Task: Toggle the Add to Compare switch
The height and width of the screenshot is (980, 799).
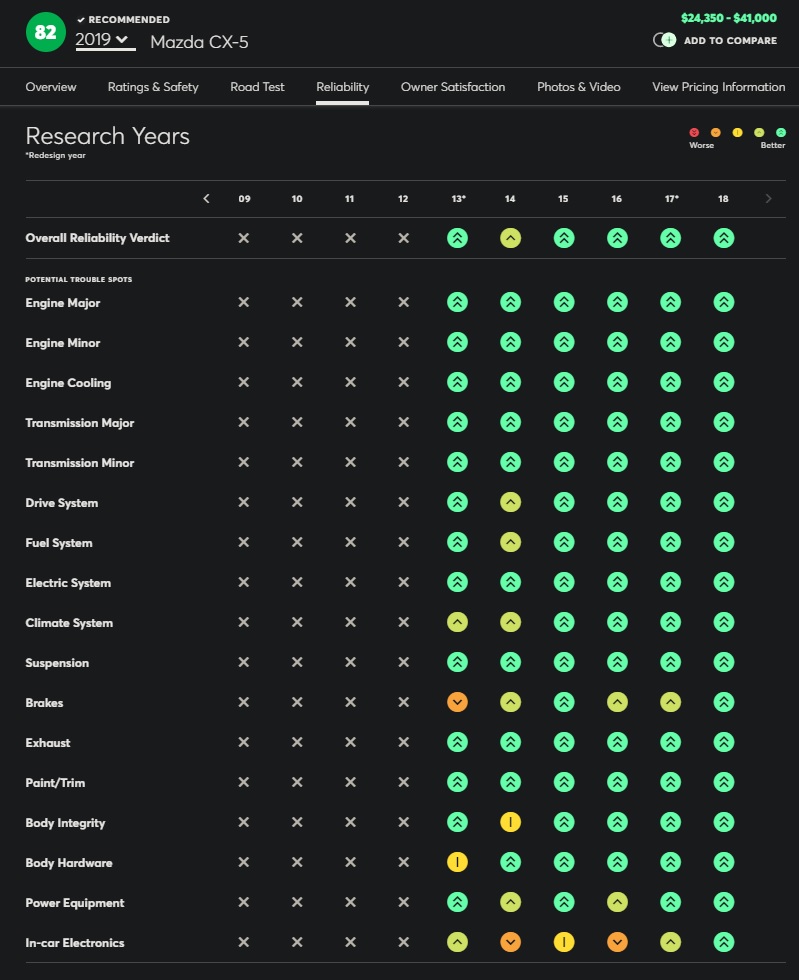Action: [665, 41]
